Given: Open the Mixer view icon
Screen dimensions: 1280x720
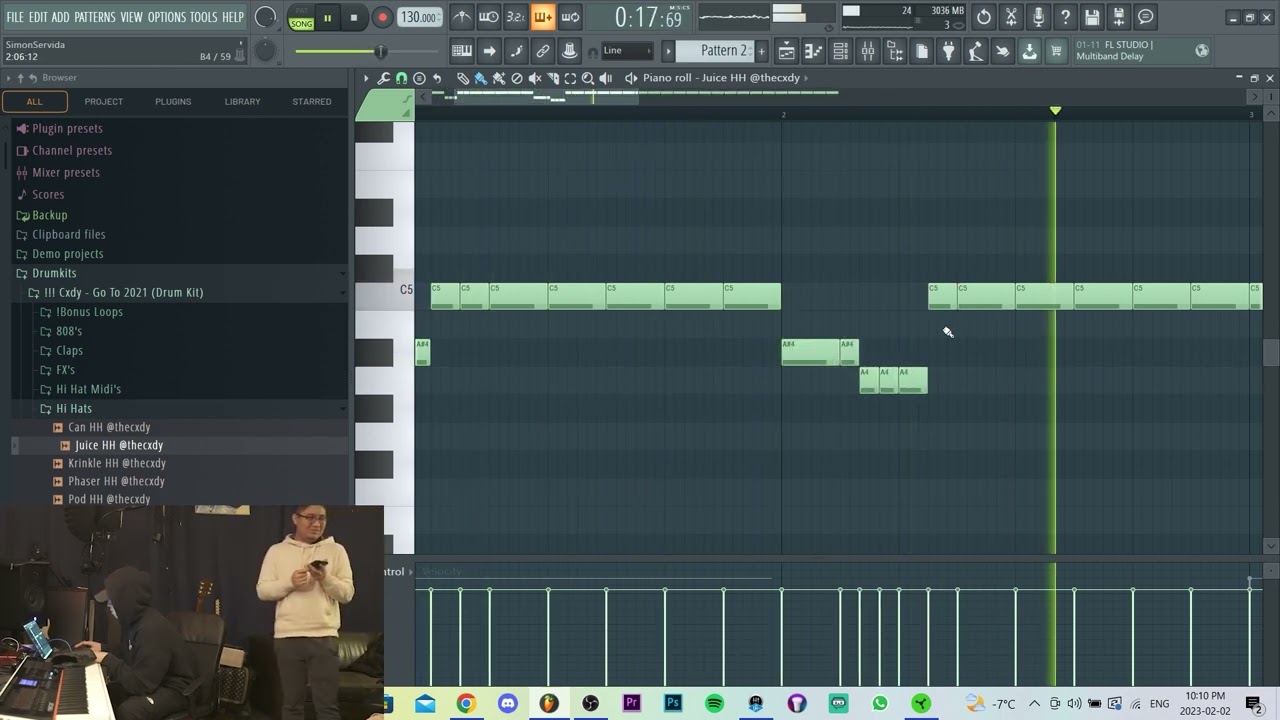Looking at the screenshot, I should coord(868,51).
